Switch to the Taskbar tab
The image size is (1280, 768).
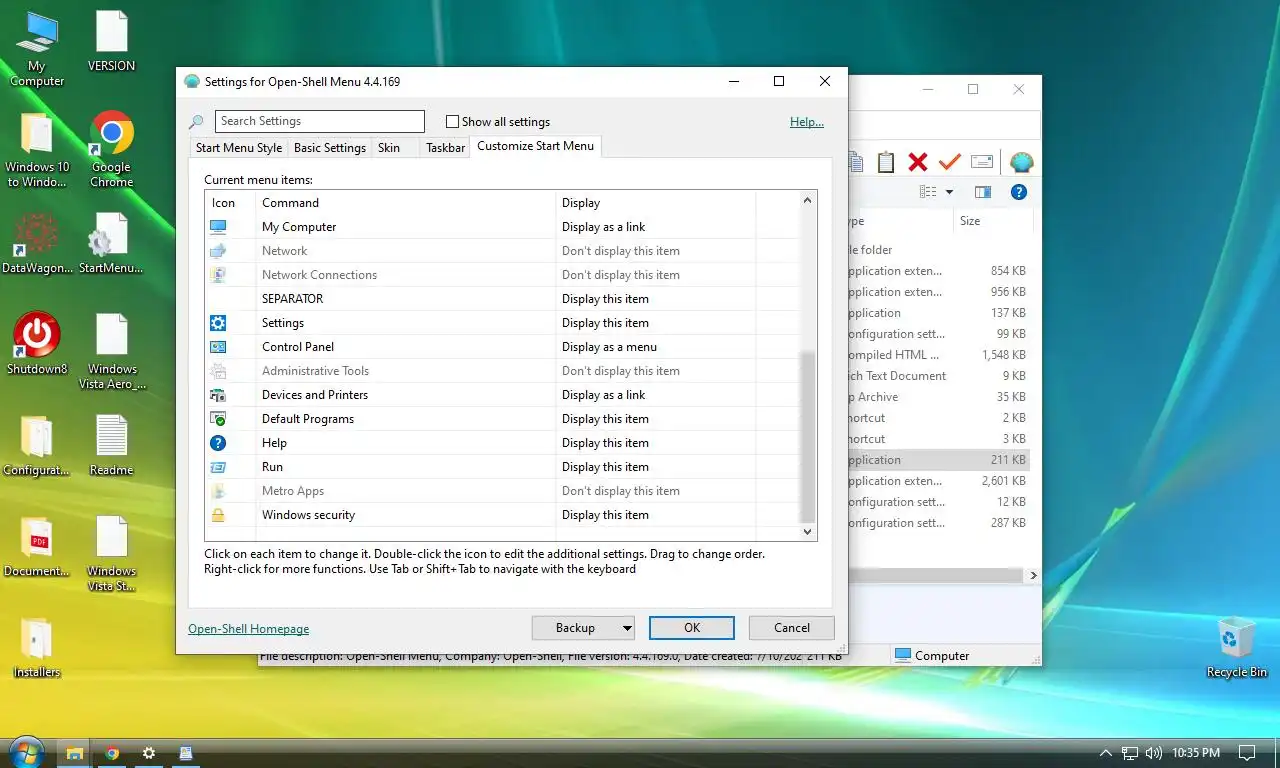445,148
